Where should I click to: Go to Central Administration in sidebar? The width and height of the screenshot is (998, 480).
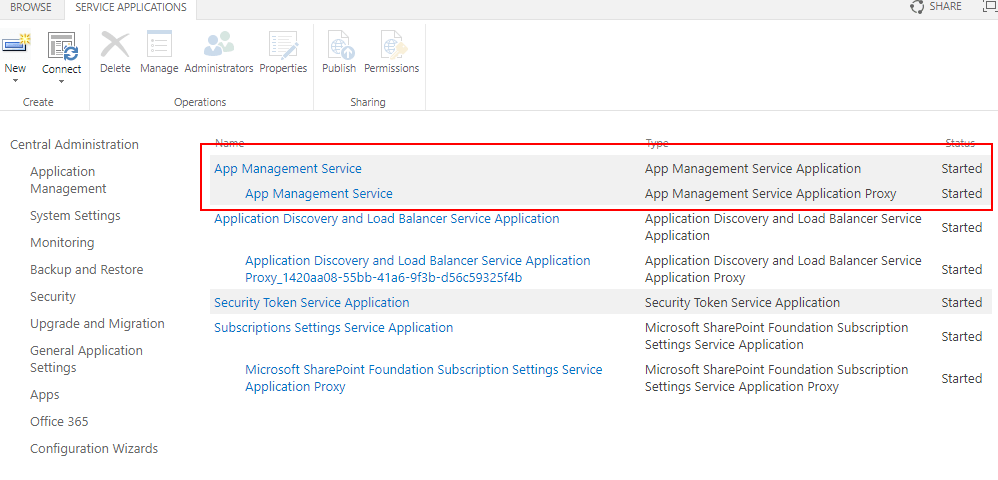click(74, 144)
